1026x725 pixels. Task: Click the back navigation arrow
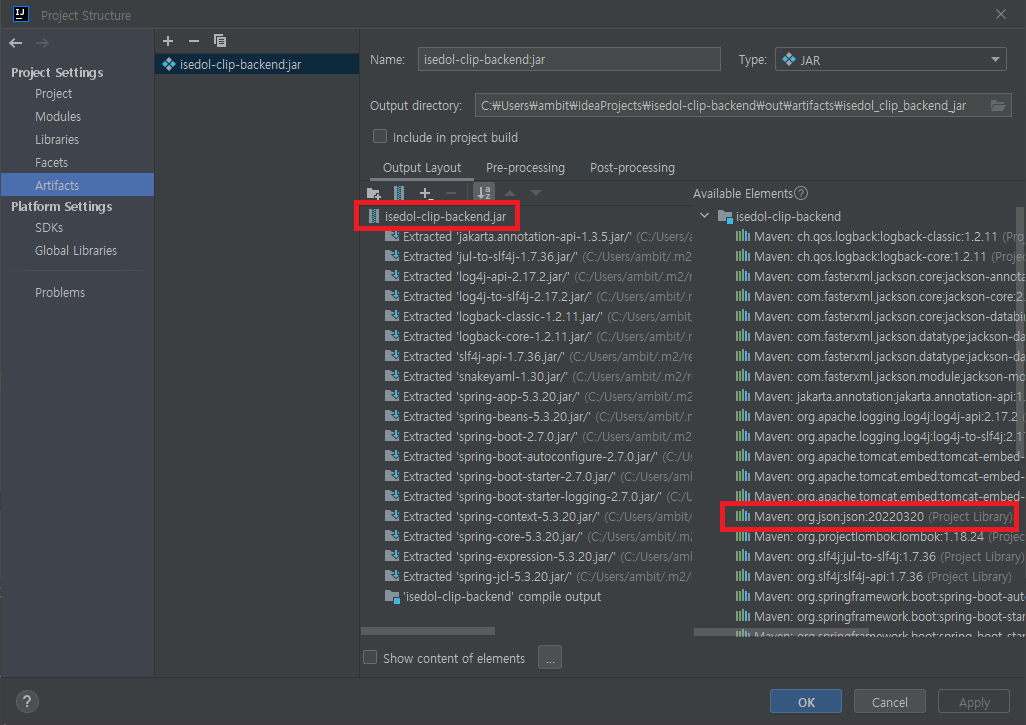(x=16, y=43)
